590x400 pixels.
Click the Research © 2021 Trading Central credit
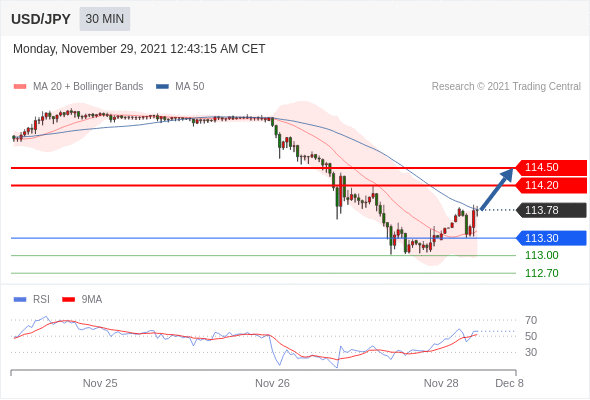[506, 87]
